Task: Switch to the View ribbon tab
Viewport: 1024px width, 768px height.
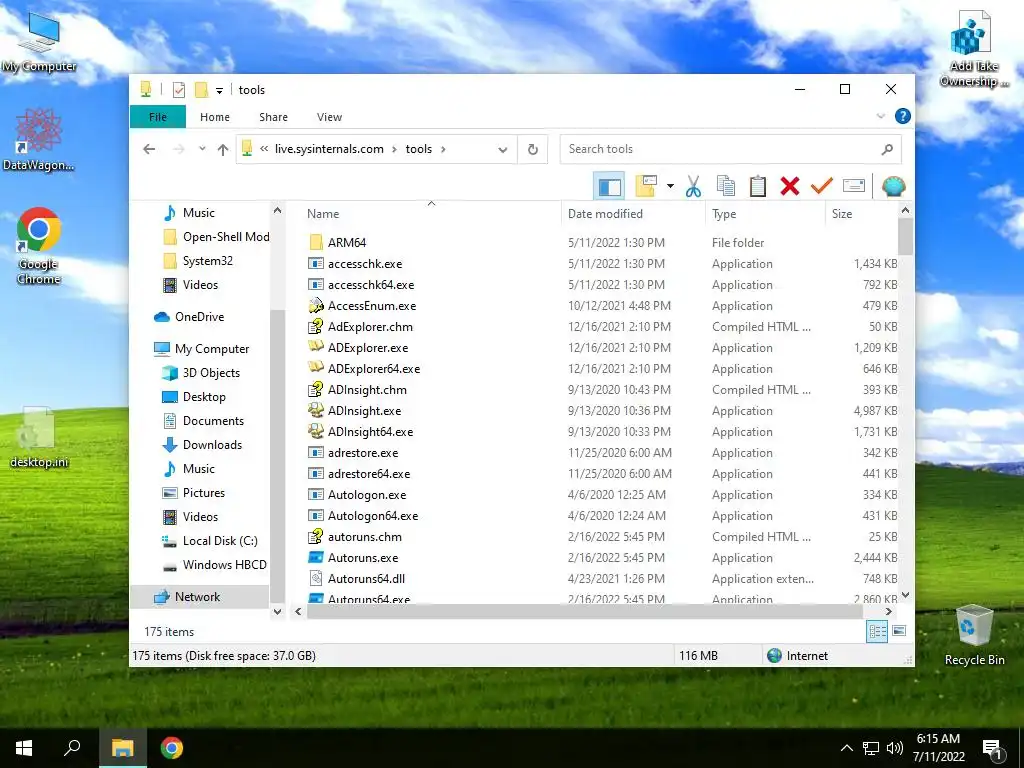Action: click(329, 117)
